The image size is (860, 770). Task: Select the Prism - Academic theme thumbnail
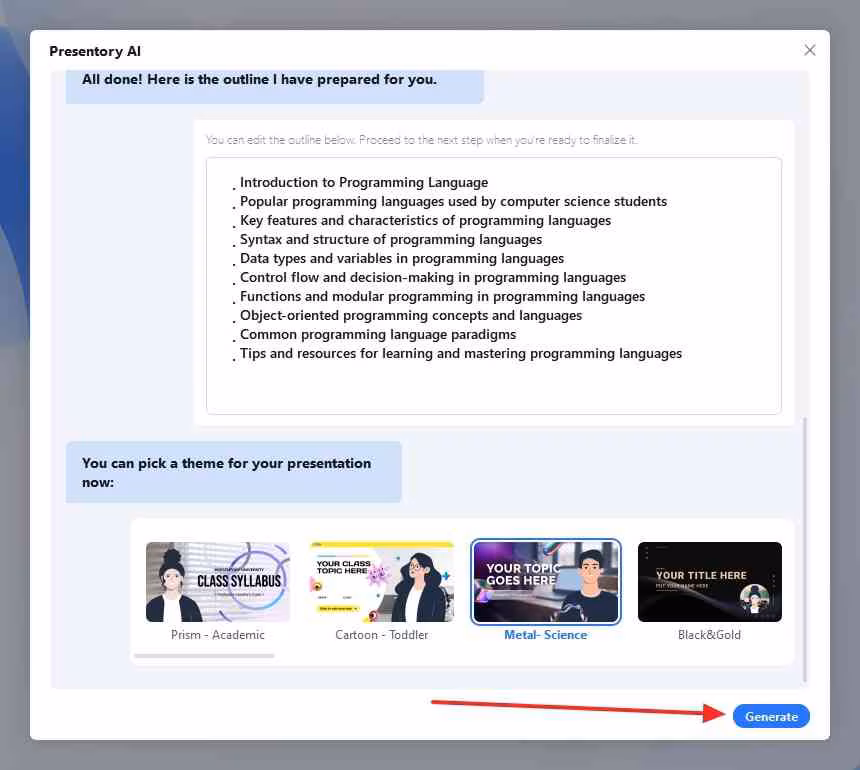218,582
